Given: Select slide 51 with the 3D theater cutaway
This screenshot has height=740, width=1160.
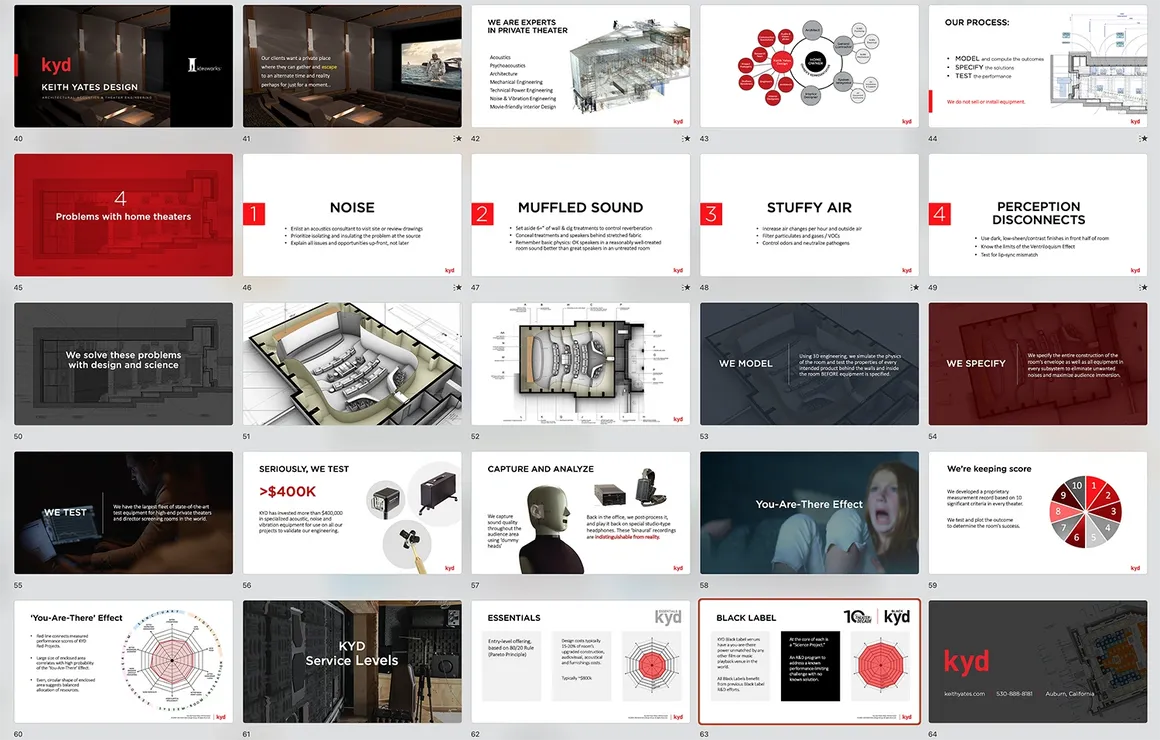Looking at the screenshot, I should (352, 364).
